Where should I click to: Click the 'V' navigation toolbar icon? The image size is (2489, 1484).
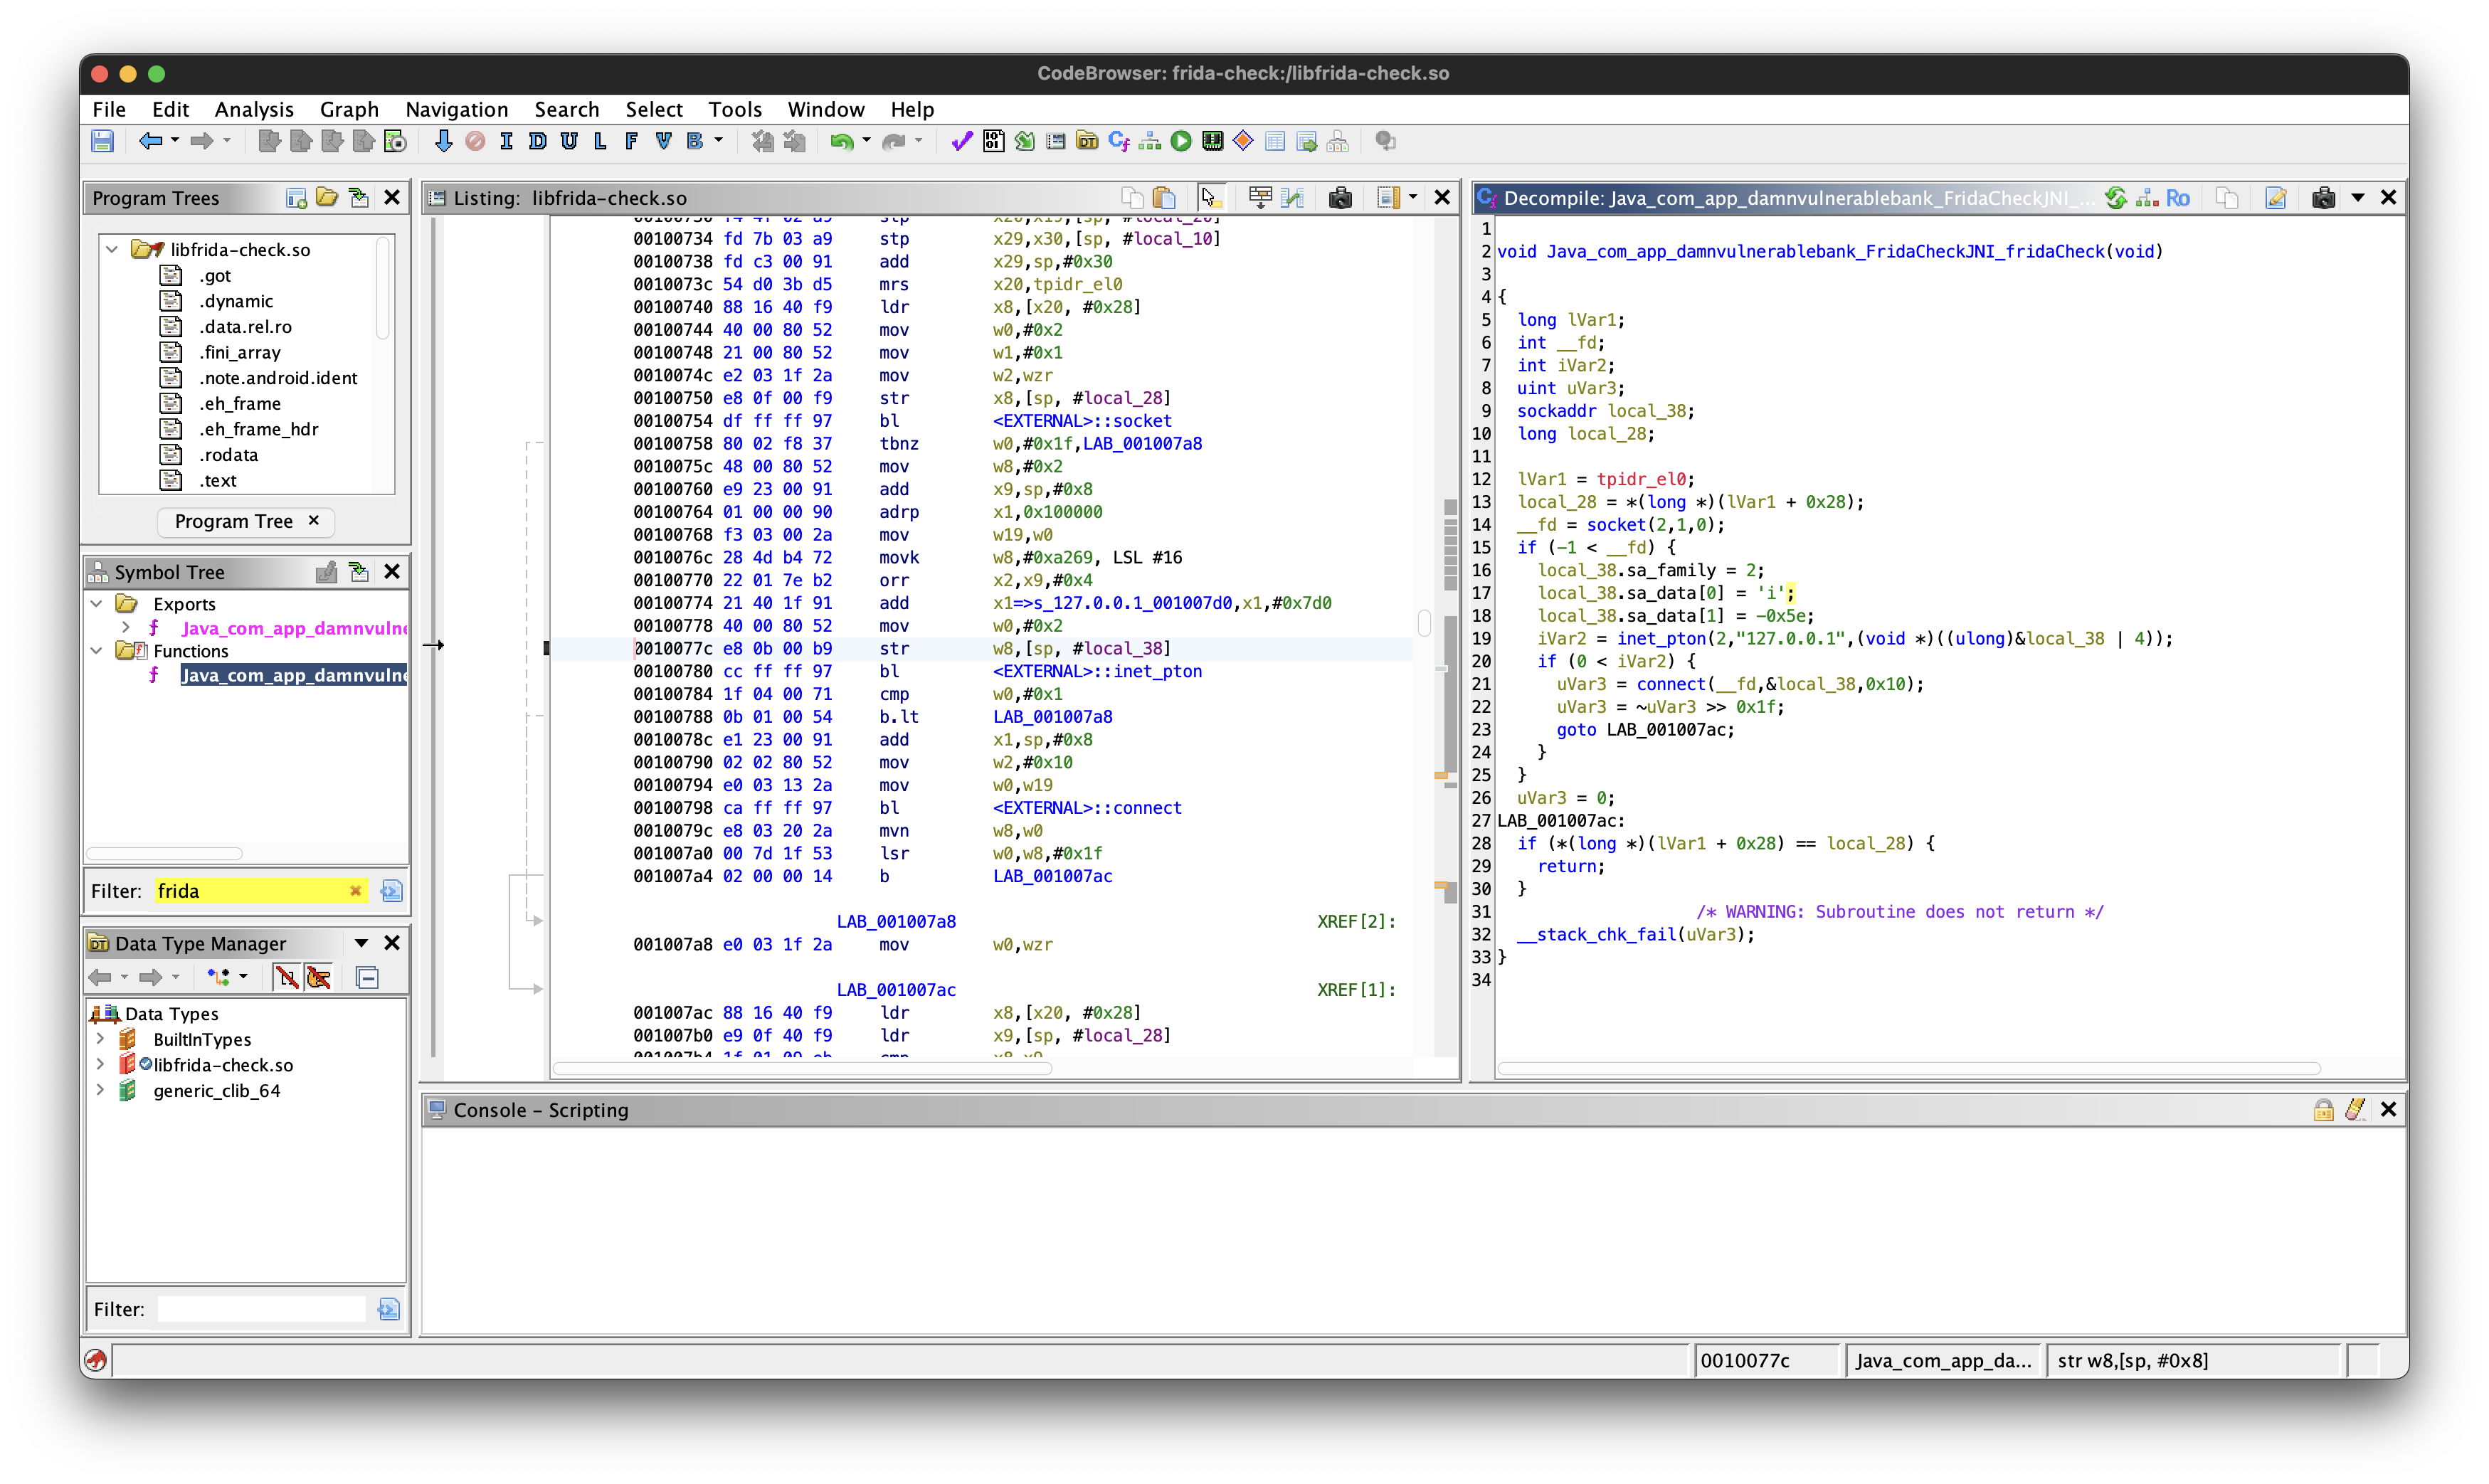point(663,141)
